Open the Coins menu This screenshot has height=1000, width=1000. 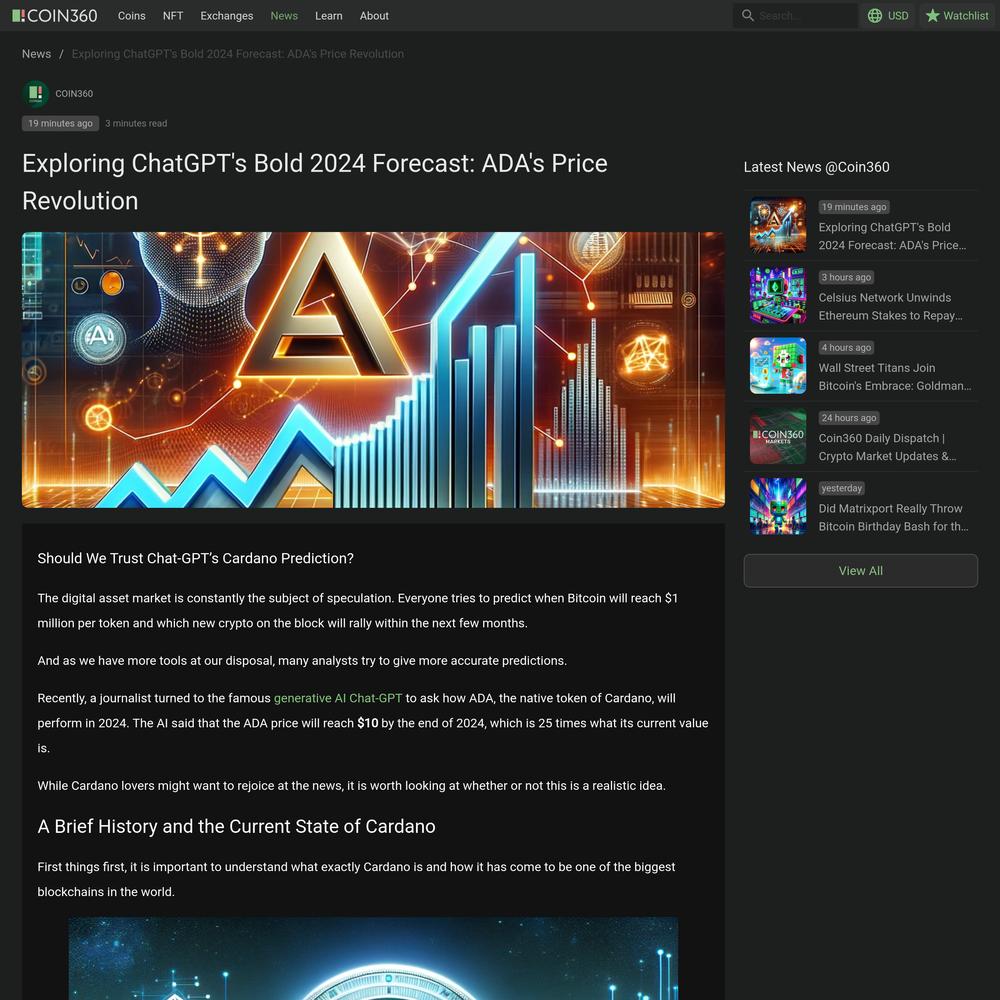(x=131, y=16)
